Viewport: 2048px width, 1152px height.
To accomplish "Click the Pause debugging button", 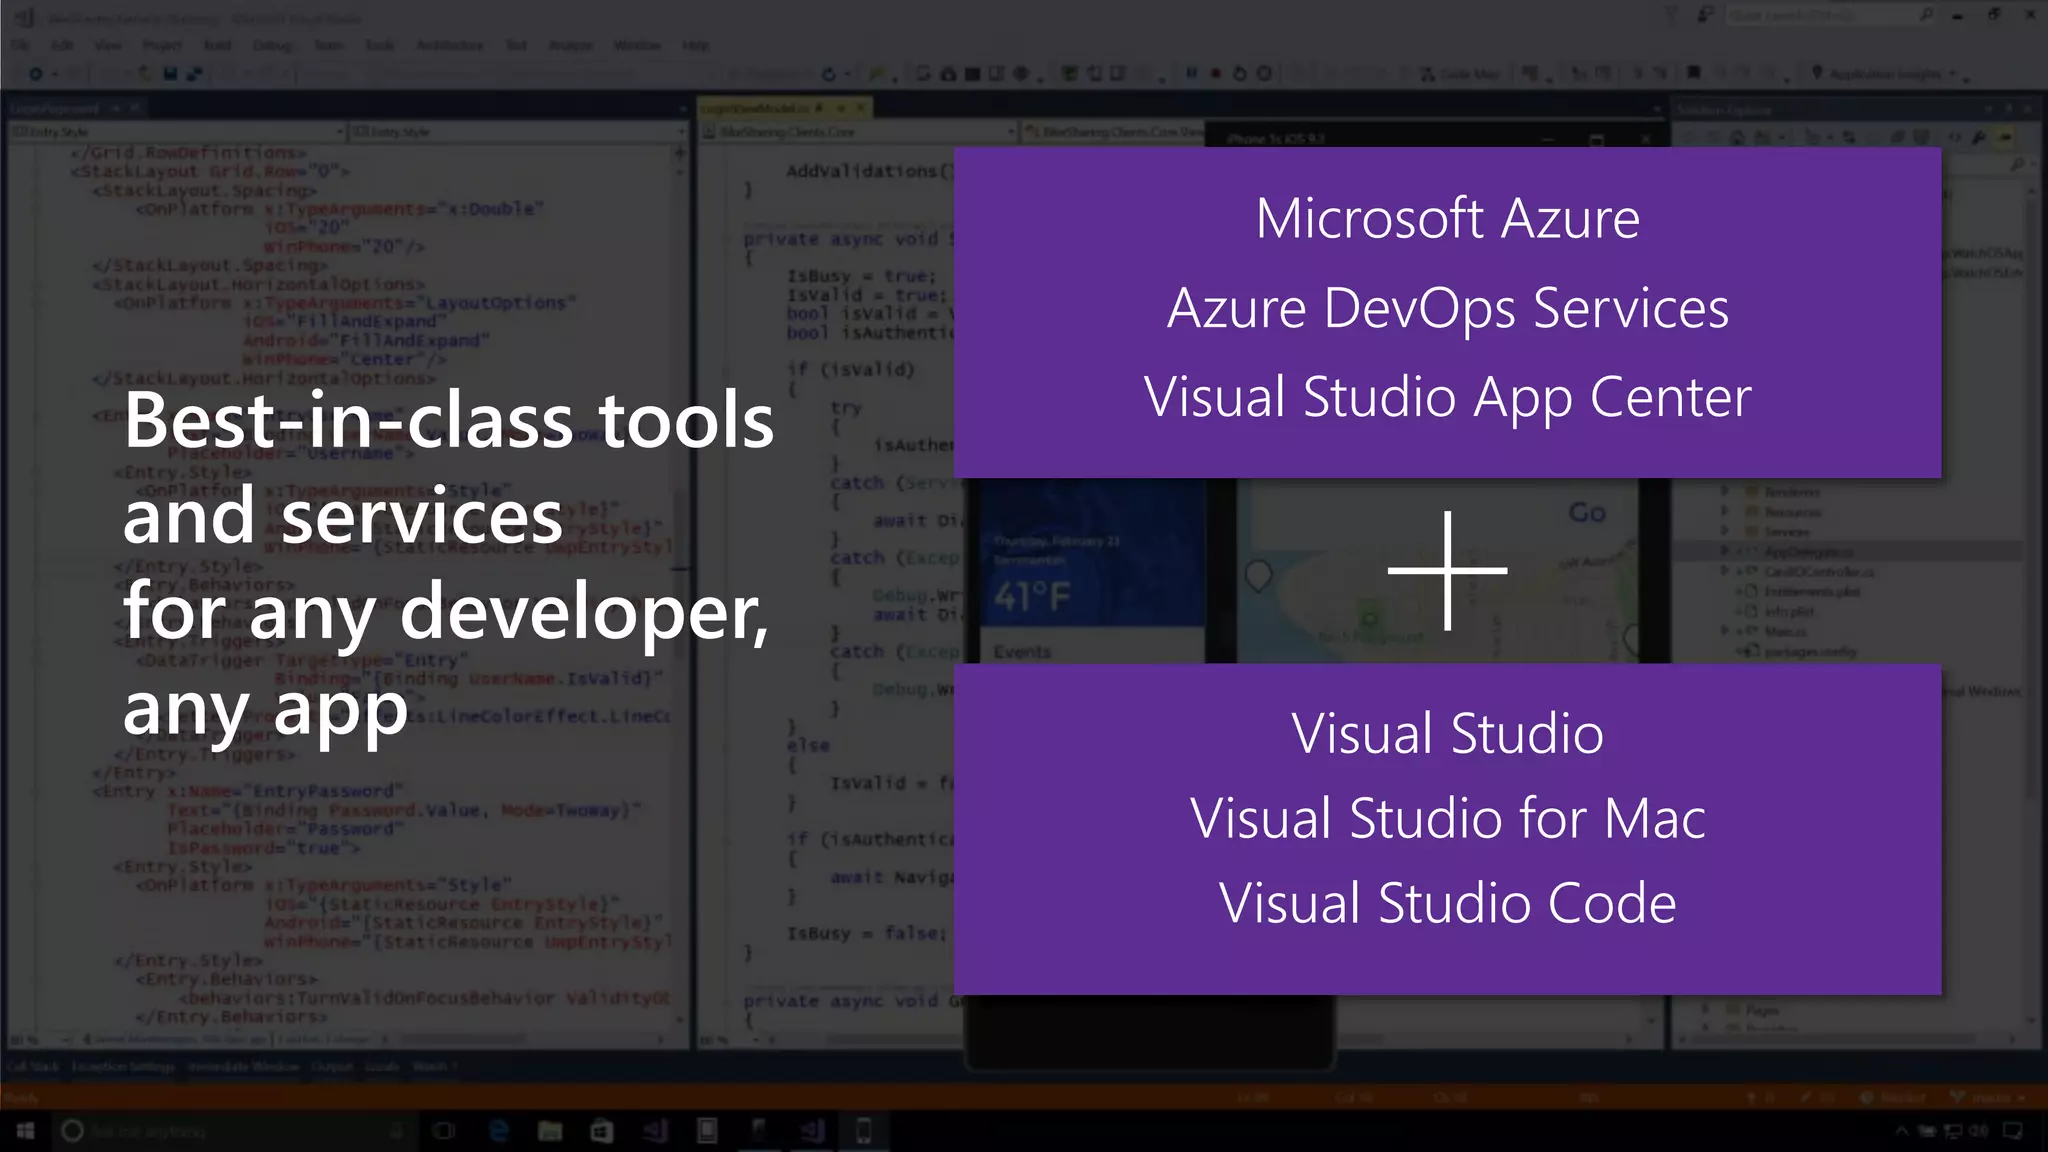I will [1191, 73].
